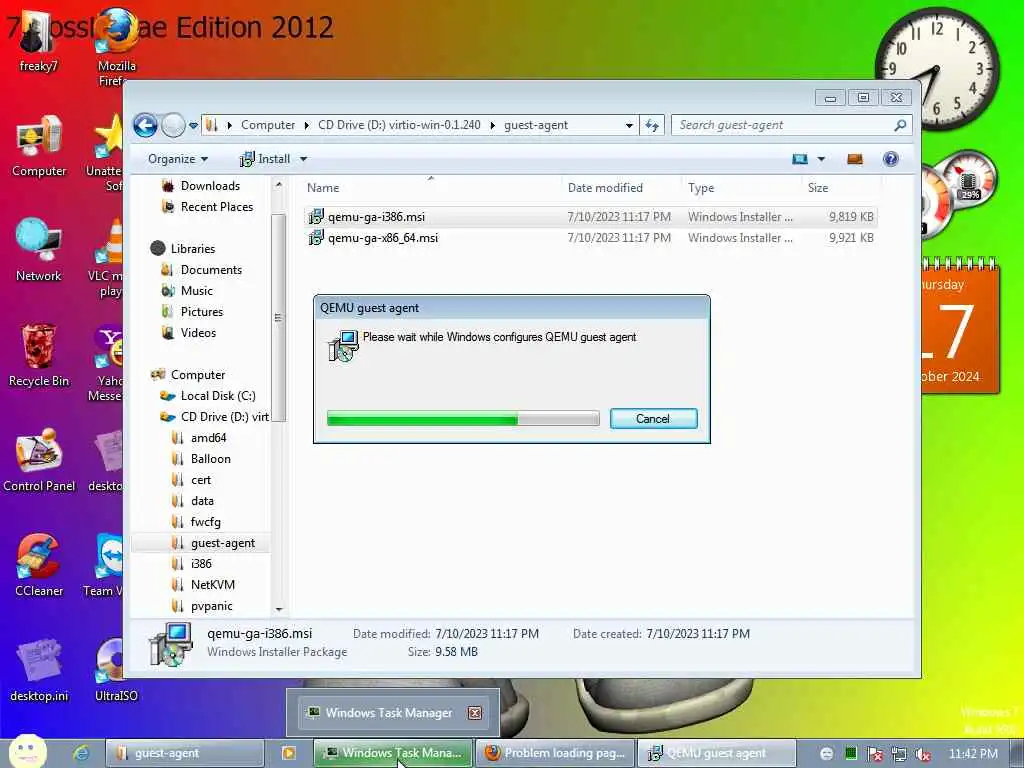Click navigation pane scroll up arrow
Viewport: 1024px width, 768px height.
pos(279,185)
